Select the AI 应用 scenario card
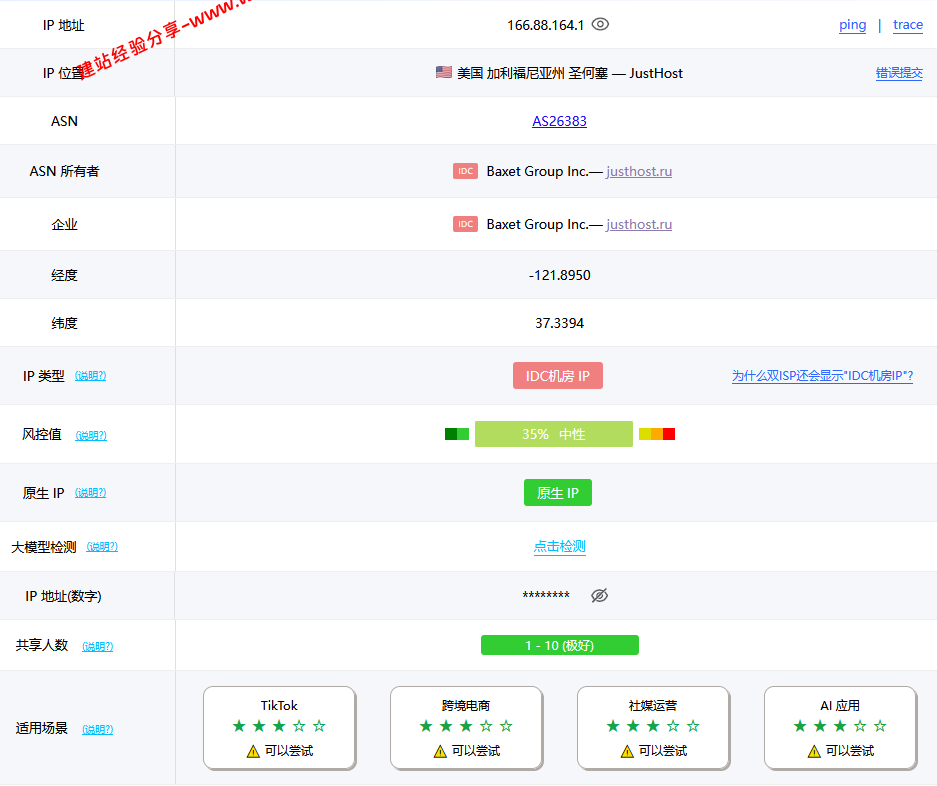Screen dimensions: 937x786 pyautogui.click(x=840, y=728)
